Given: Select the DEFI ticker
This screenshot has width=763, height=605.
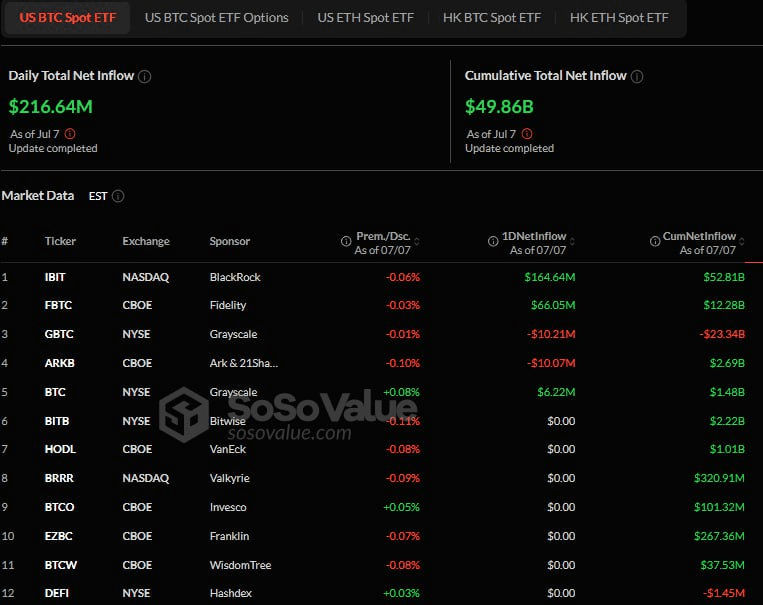Looking at the screenshot, I should pyautogui.click(x=56, y=593).
